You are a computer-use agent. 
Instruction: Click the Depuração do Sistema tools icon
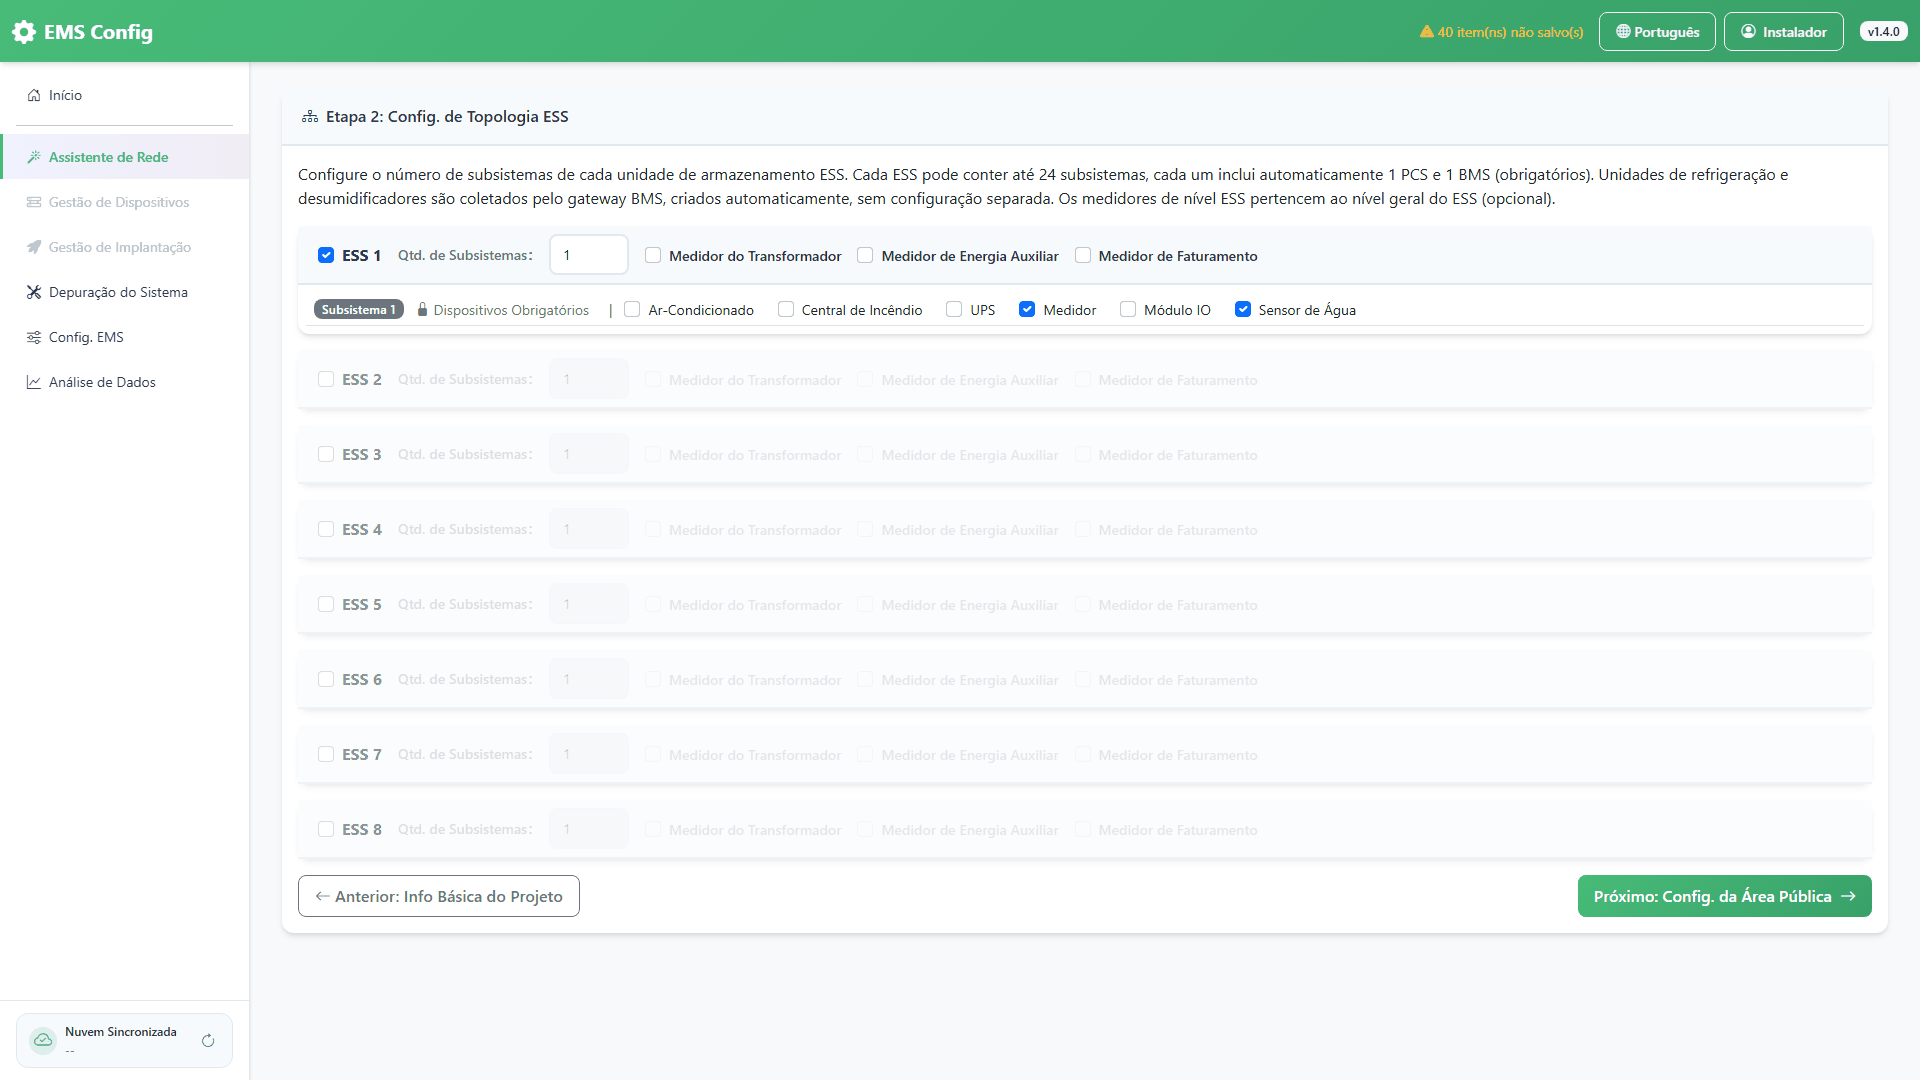tap(34, 292)
